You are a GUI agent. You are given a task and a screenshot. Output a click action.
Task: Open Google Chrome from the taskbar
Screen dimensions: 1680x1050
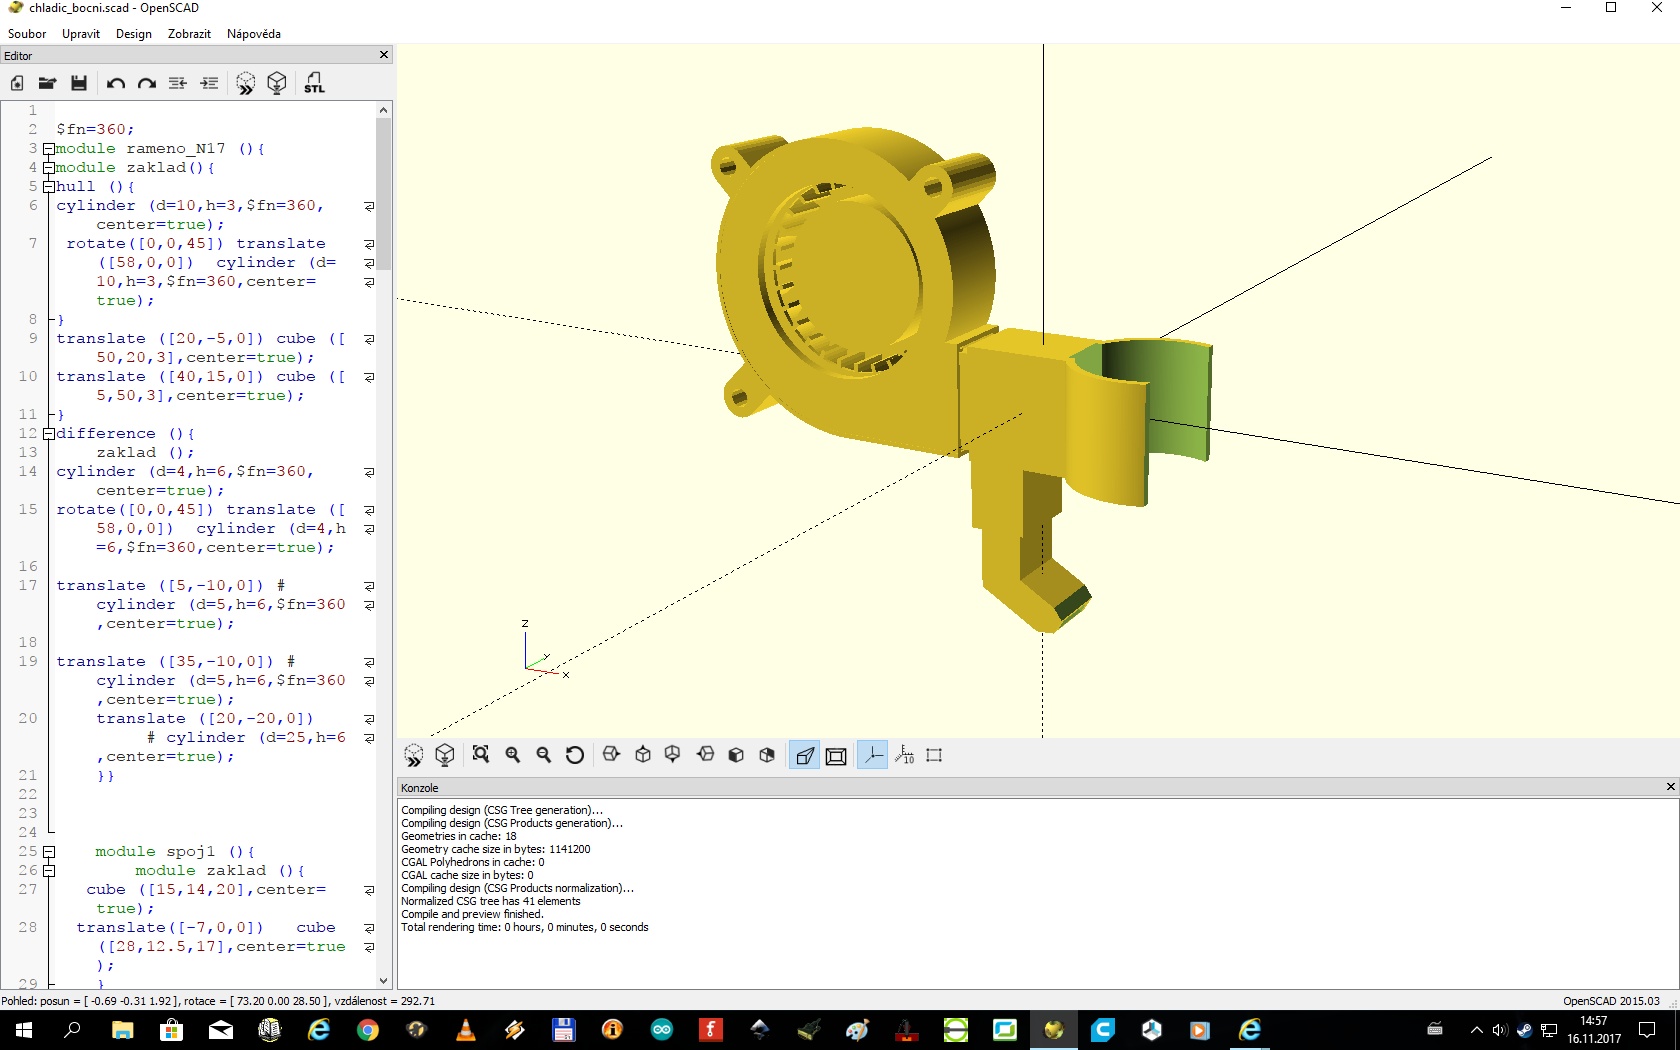click(368, 1030)
